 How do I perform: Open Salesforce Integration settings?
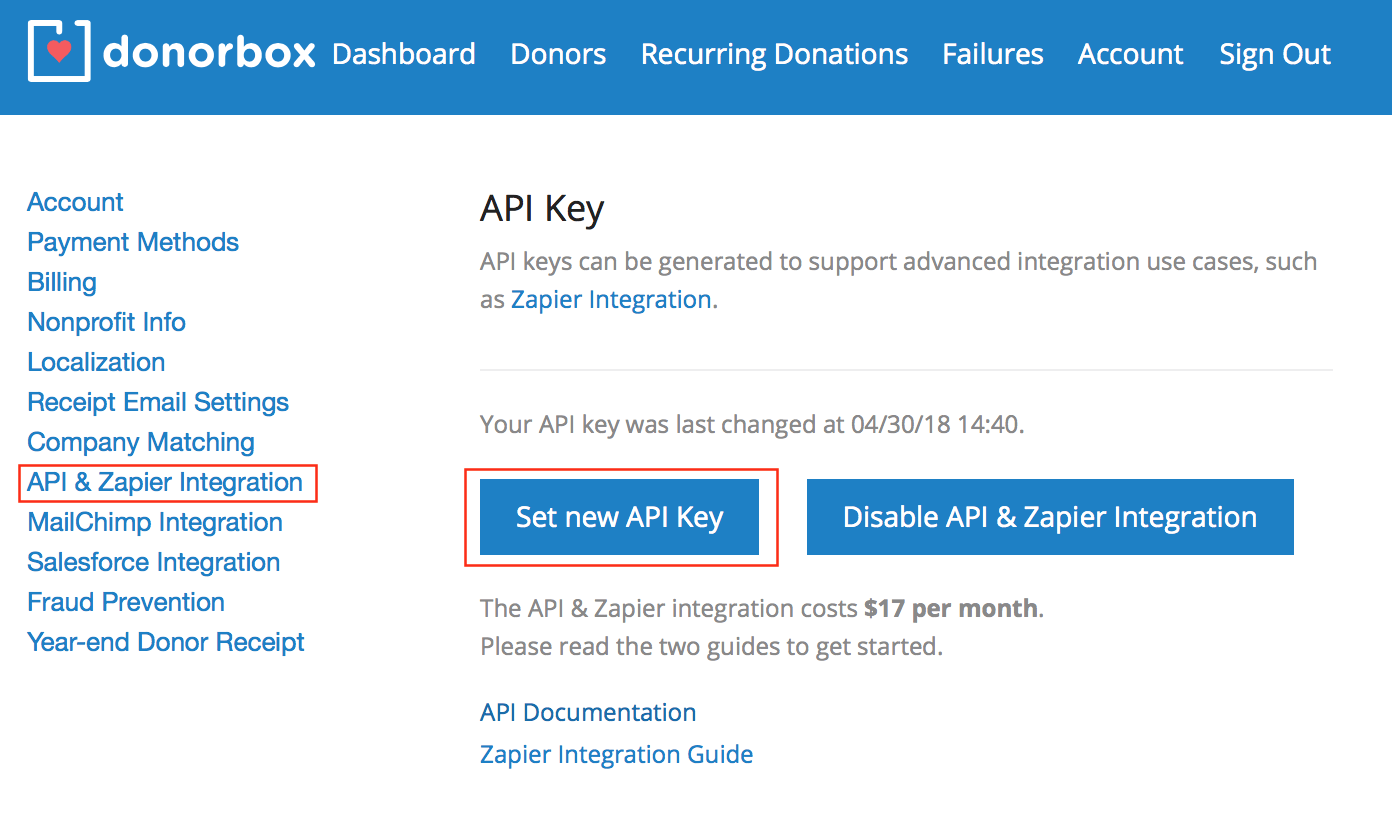tap(153, 562)
